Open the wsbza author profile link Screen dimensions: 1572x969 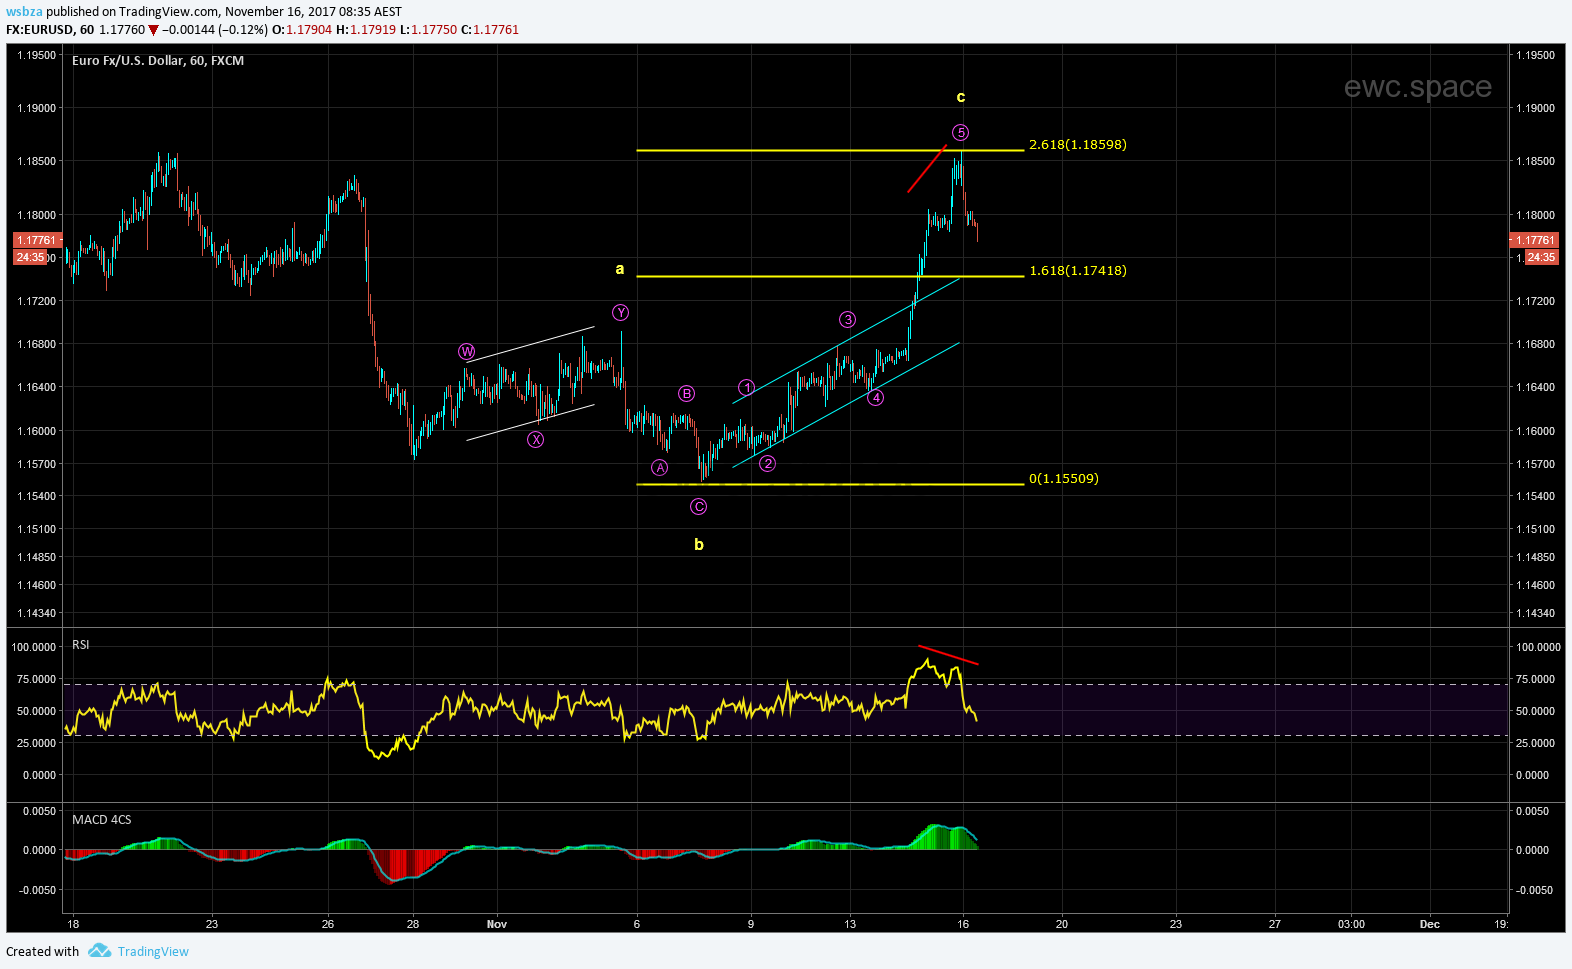(24, 12)
